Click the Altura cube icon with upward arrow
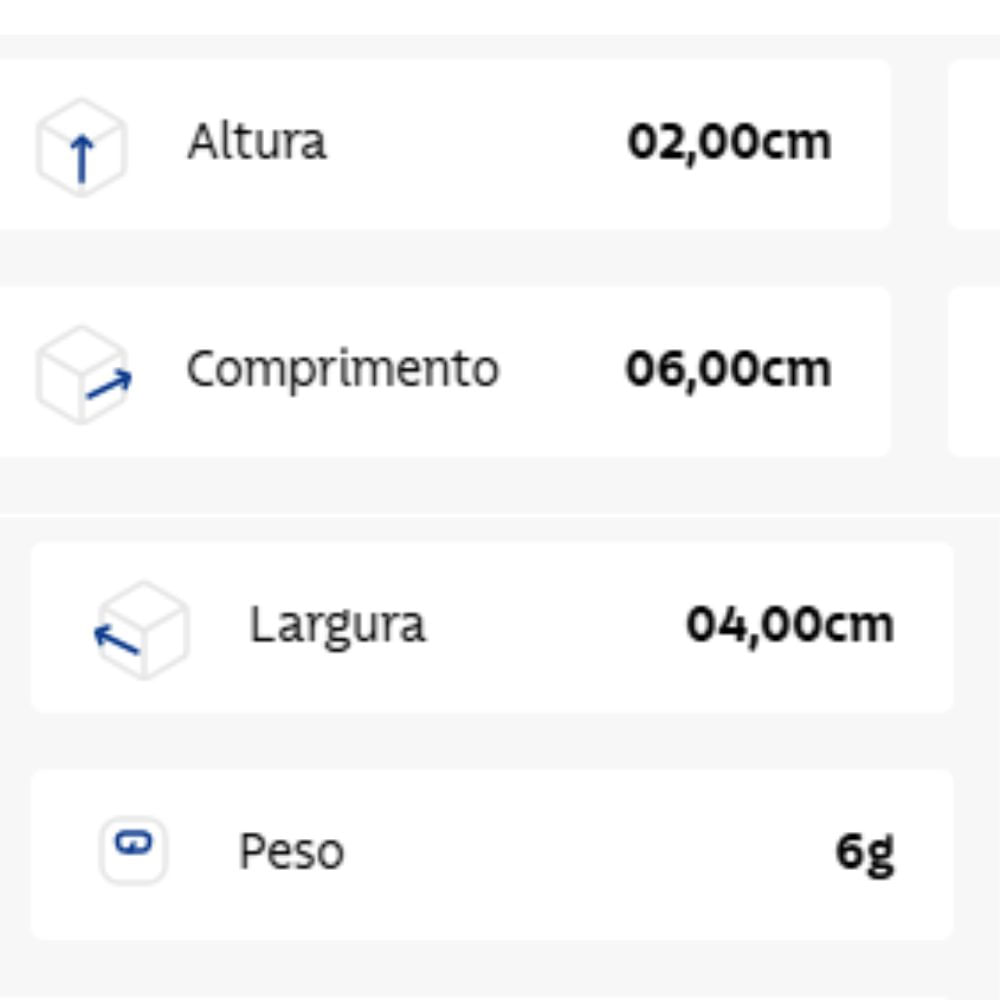This screenshot has height=1000, width=1000. (82, 147)
